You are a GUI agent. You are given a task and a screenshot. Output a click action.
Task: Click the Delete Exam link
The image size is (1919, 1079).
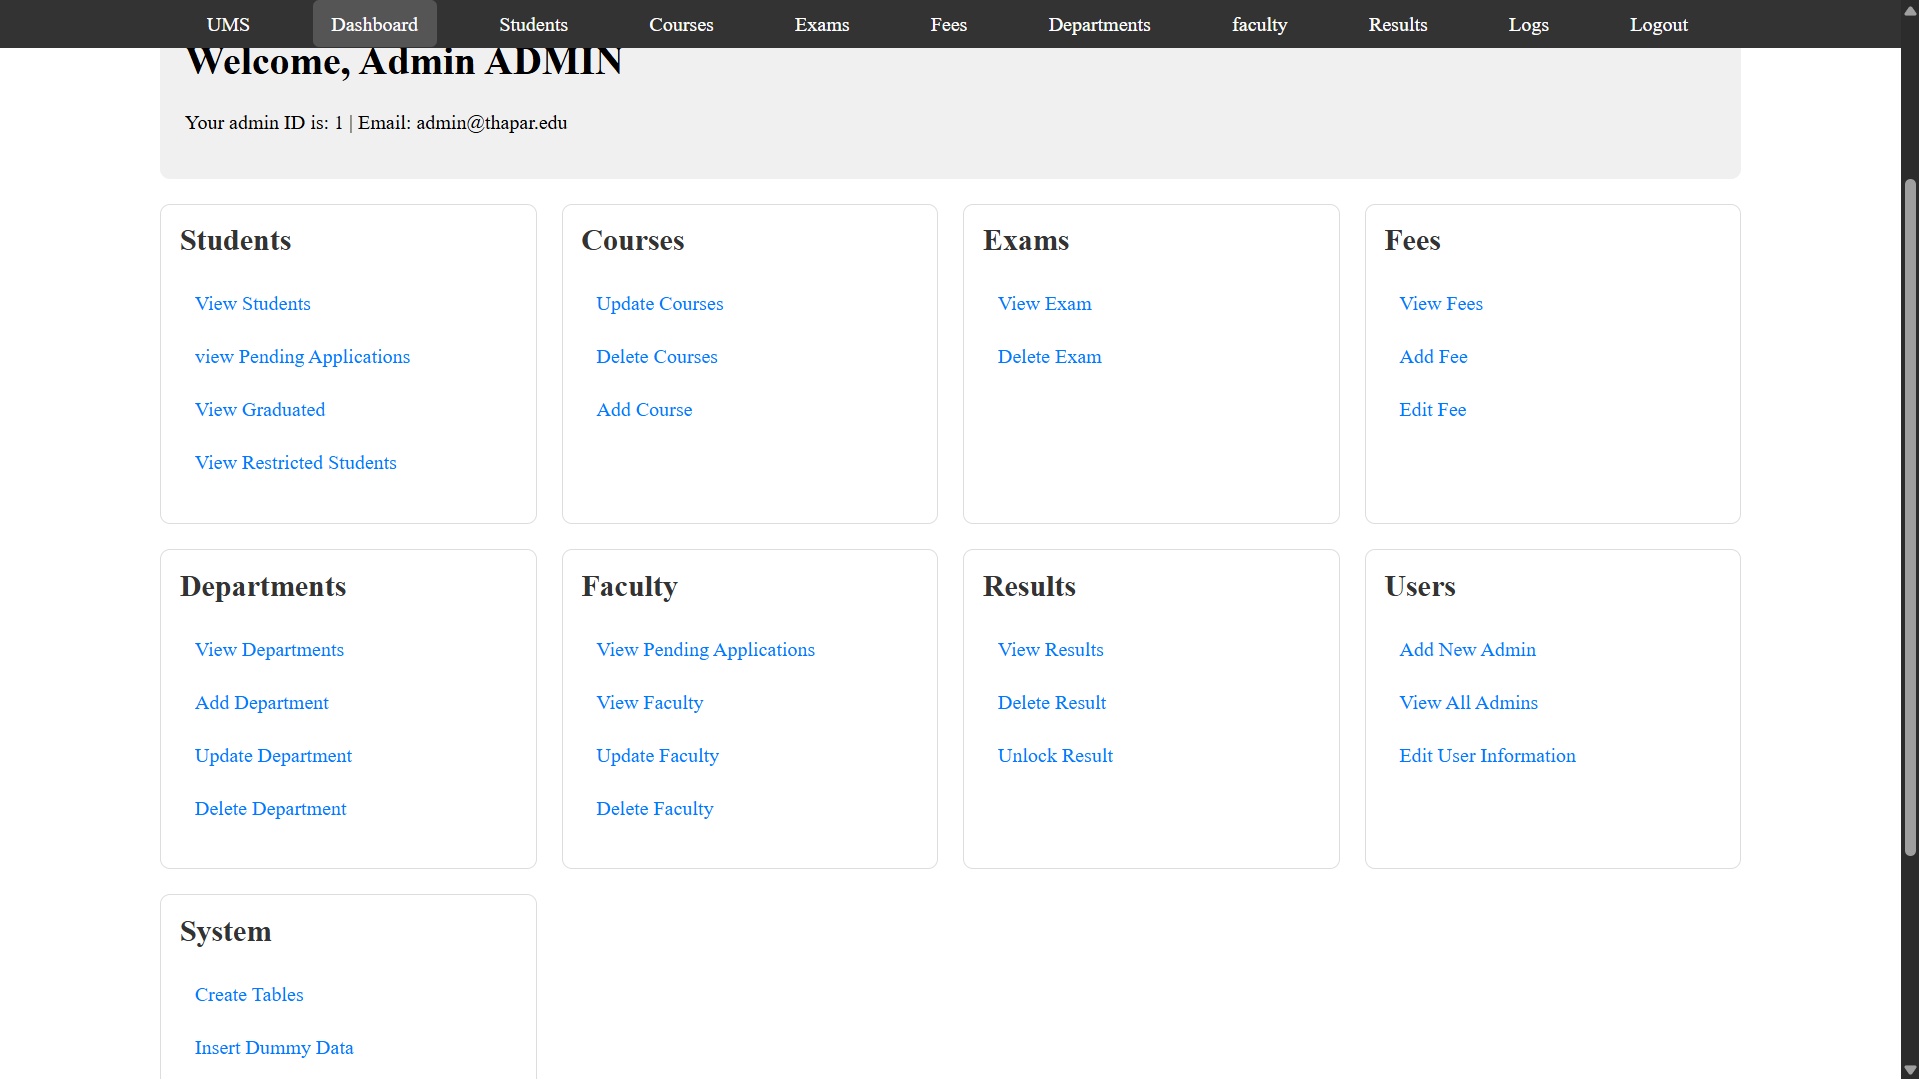pos(1049,356)
